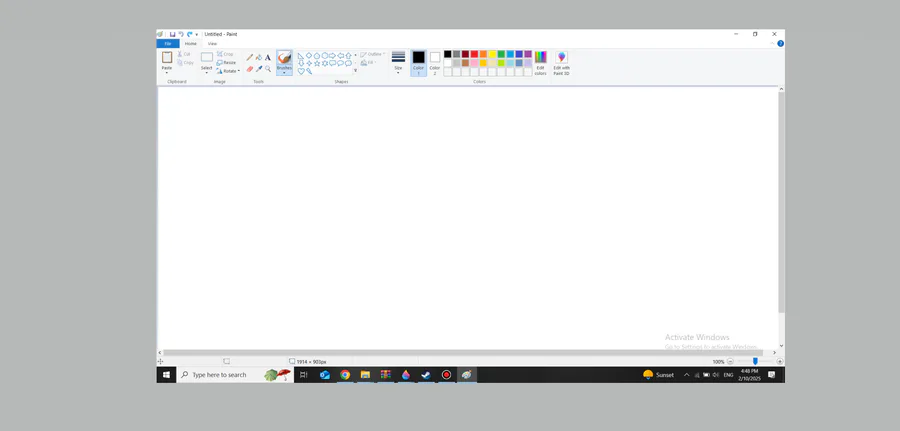This screenshot has width=900, height=431.
Task: Click the zoom out minus button
Action: coord(730,362)
